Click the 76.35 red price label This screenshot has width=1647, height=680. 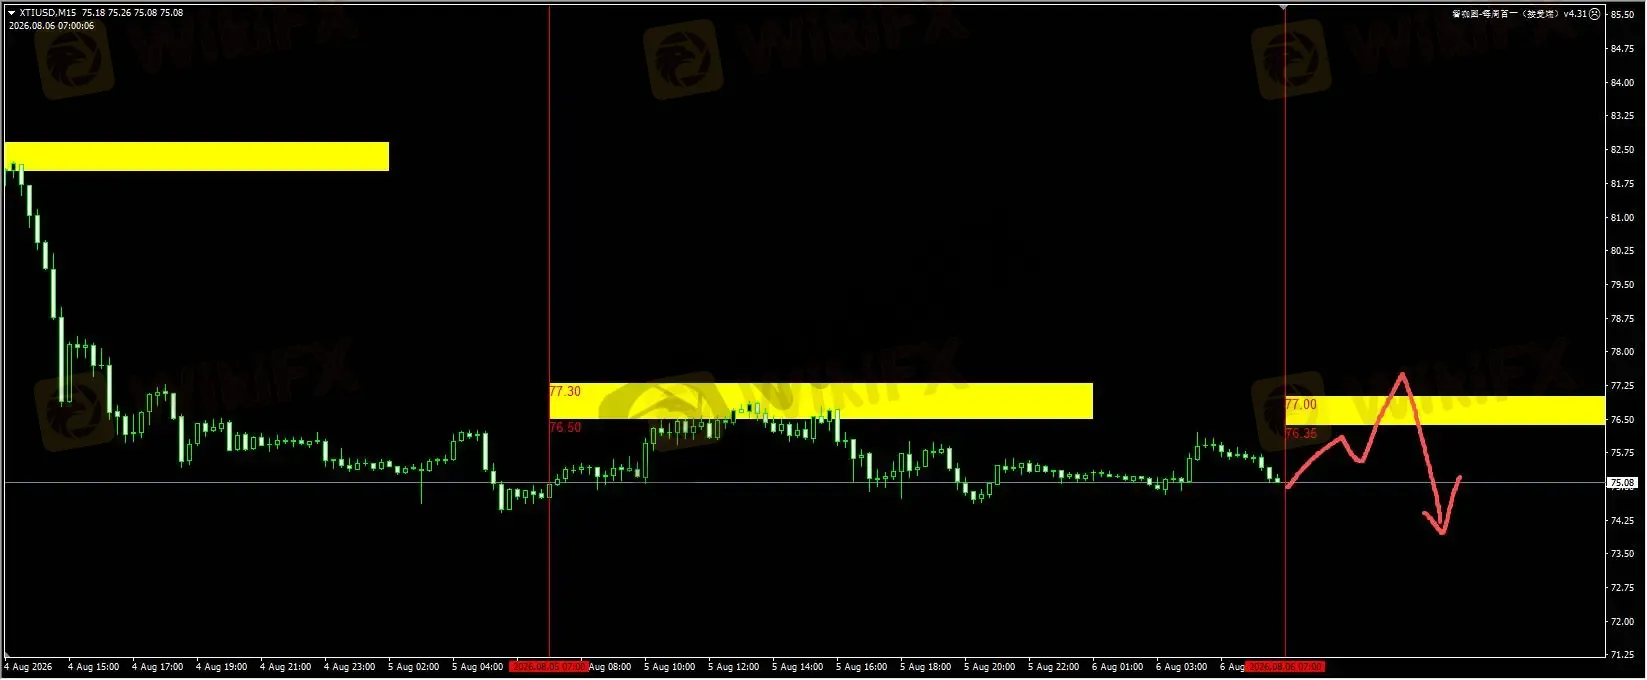[x=1301, y=433]
